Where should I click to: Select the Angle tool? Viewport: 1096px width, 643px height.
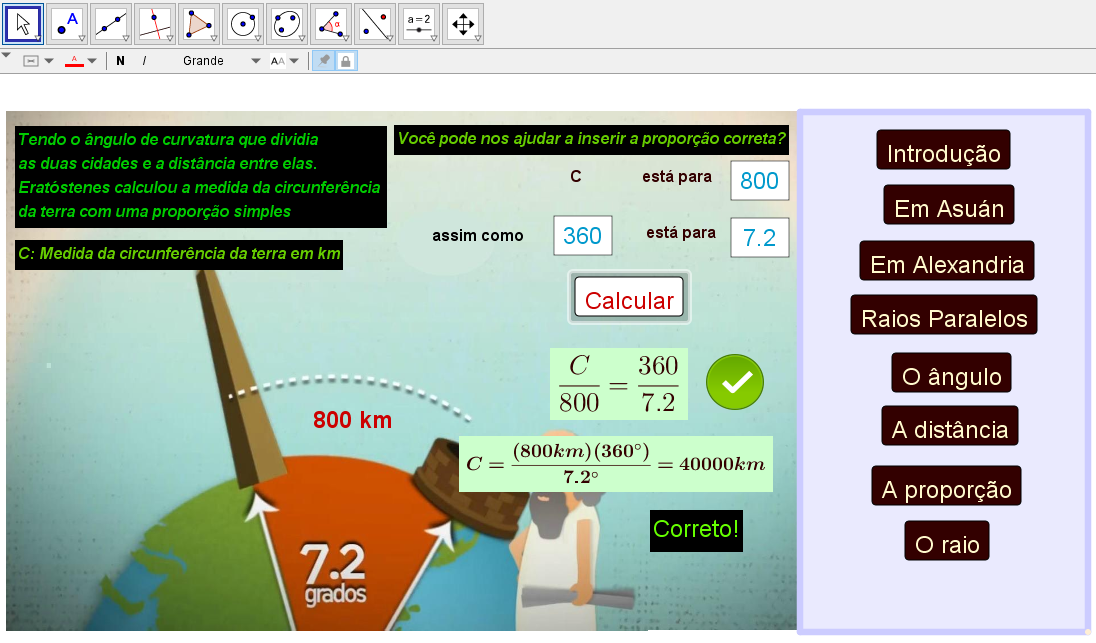(x=331, y=24)
